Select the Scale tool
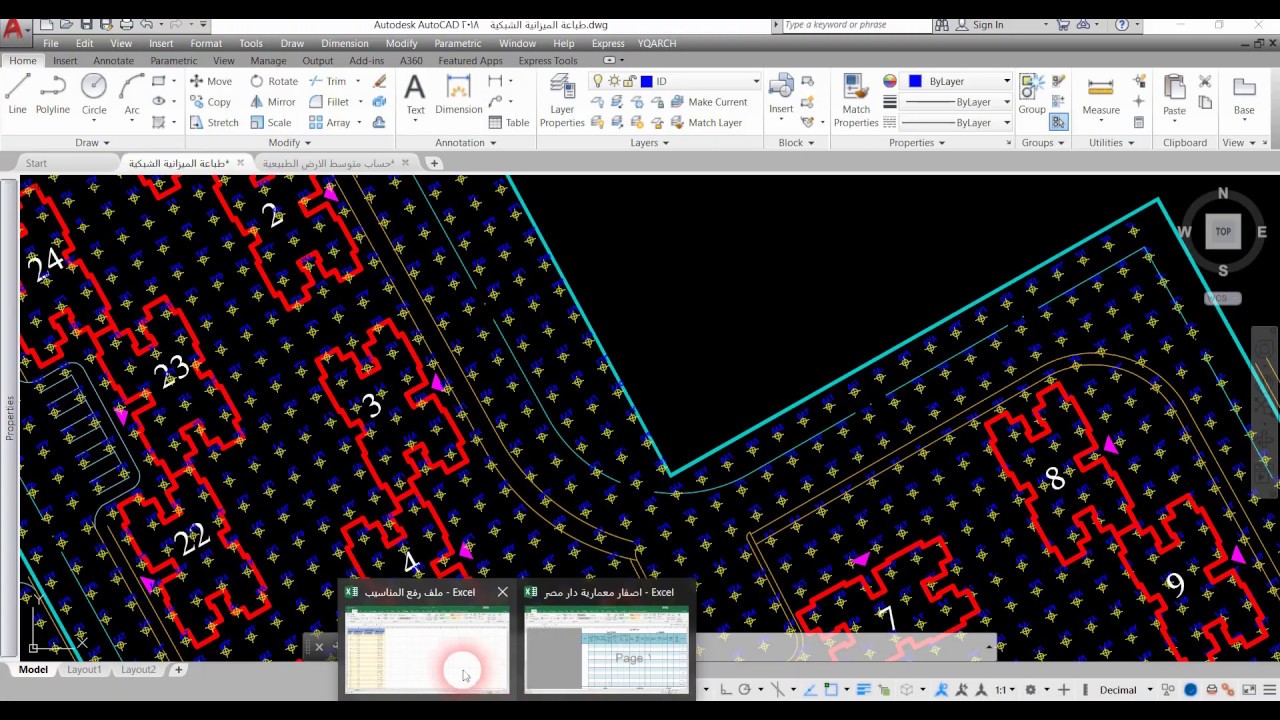The image size is (1280, 720). (x=270, y=123)
